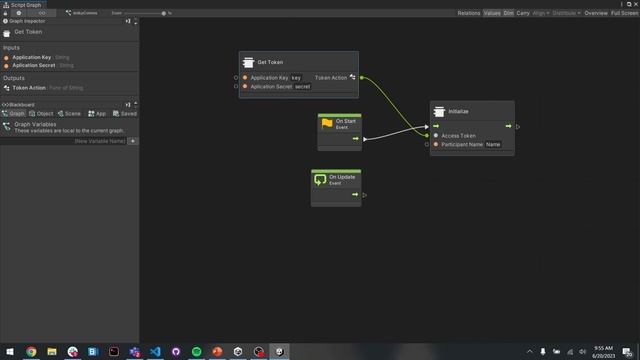This screenshot has height=360, width=640.
Task: Switch to Saved variables tab
Action: click(x=125, y=113)
